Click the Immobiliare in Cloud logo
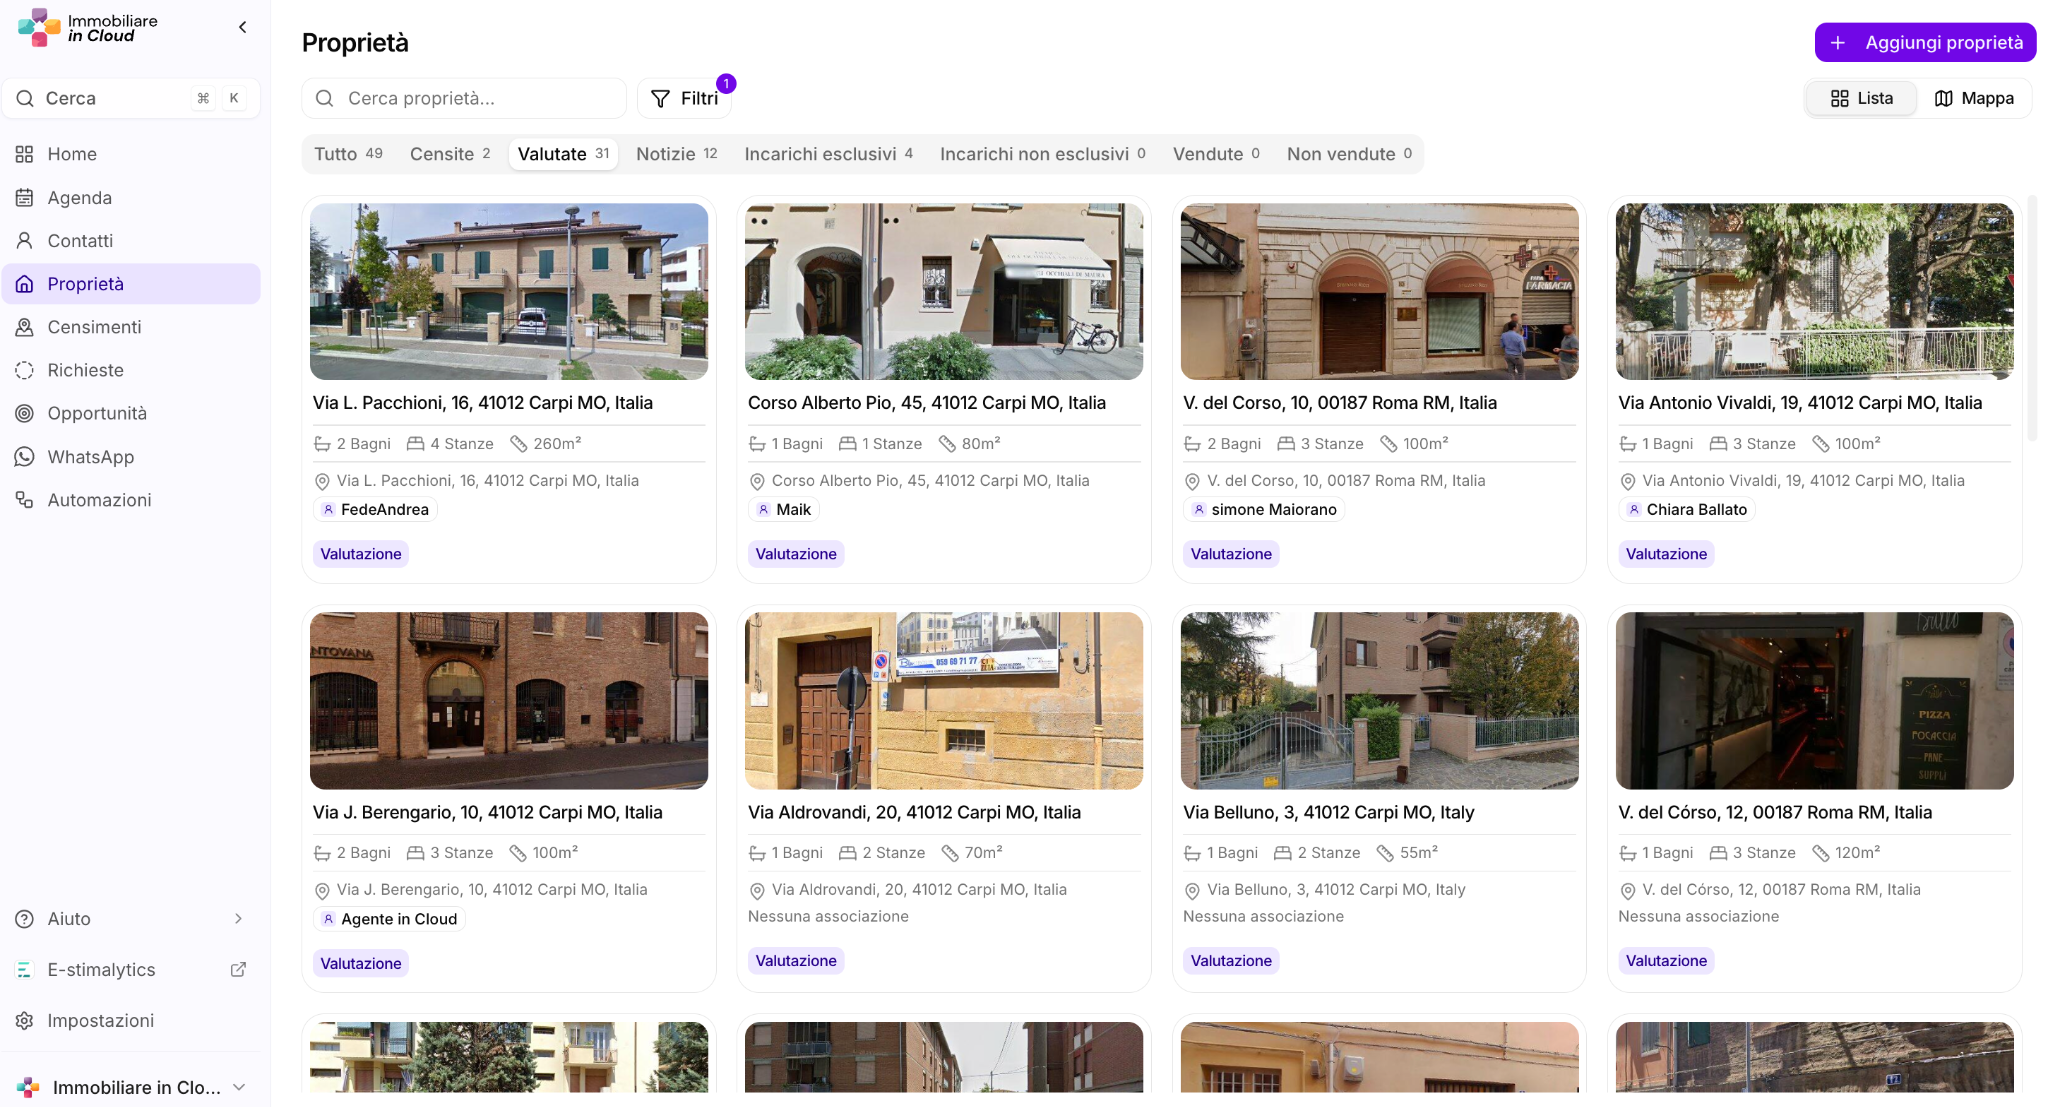Image resolution: width=2047 pixels, height=1107 pixels. [x=88, y=28]
